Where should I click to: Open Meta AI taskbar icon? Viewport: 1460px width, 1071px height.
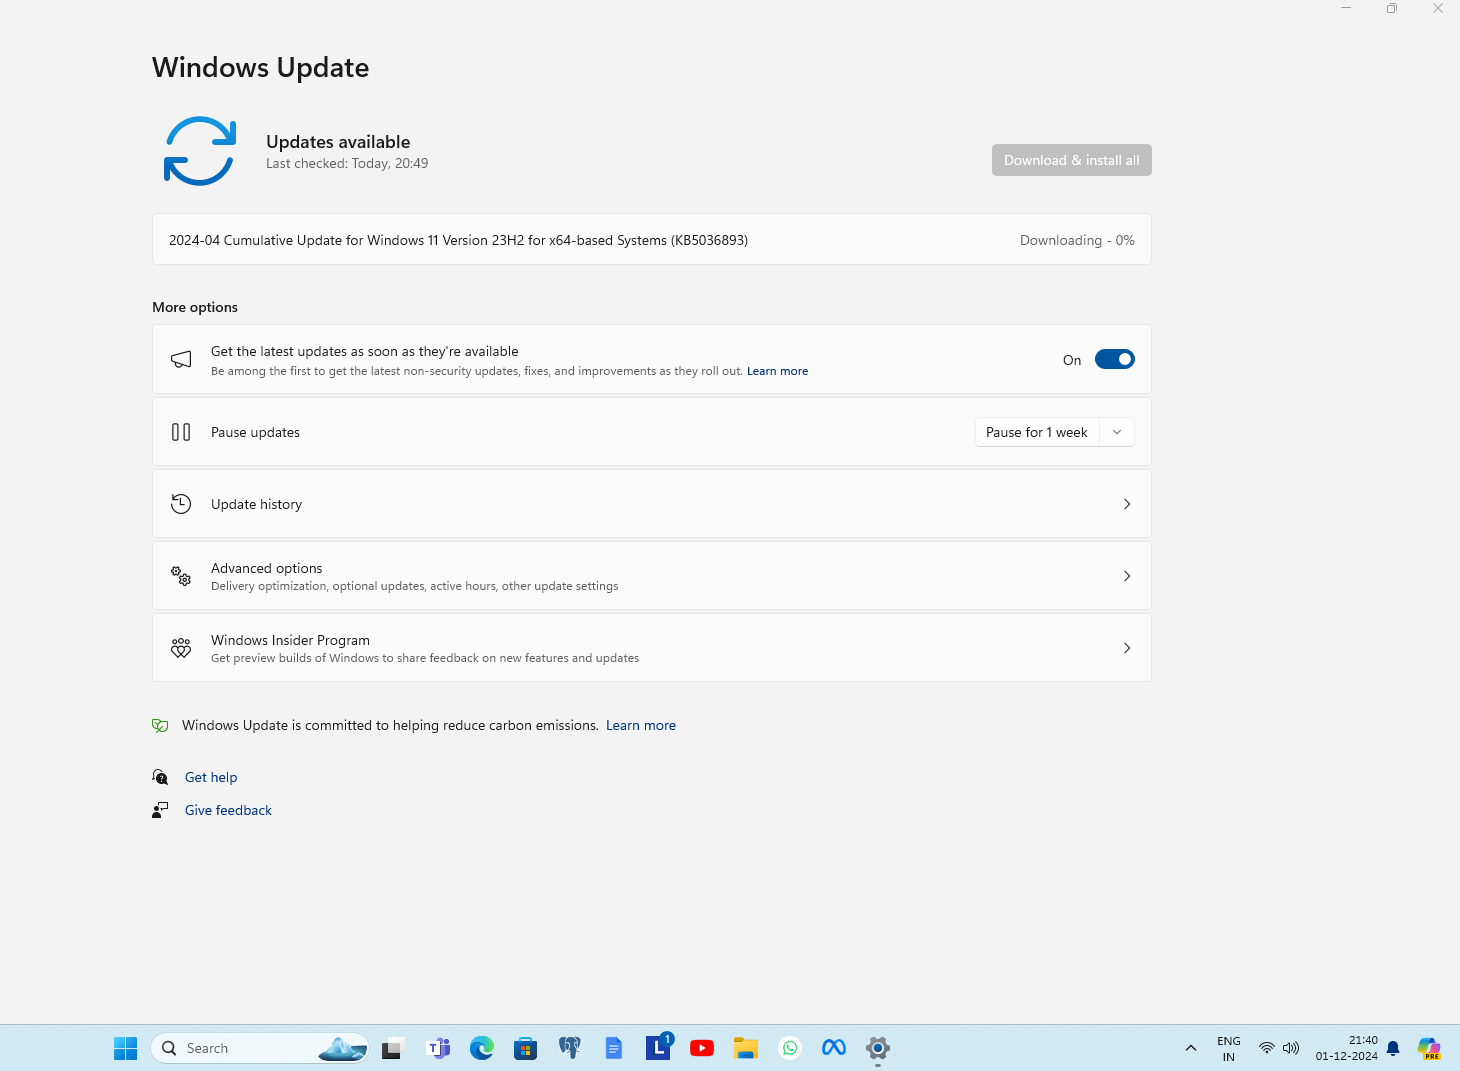[x=834, y=1048]
